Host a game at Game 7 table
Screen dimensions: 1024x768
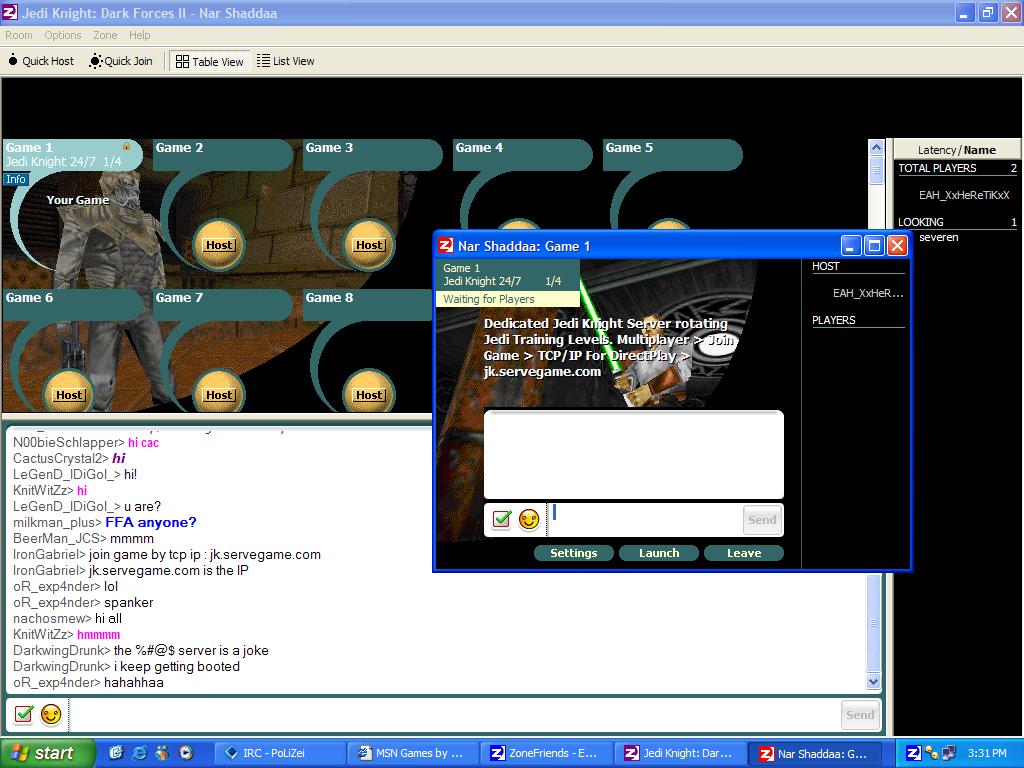(219, 394)
